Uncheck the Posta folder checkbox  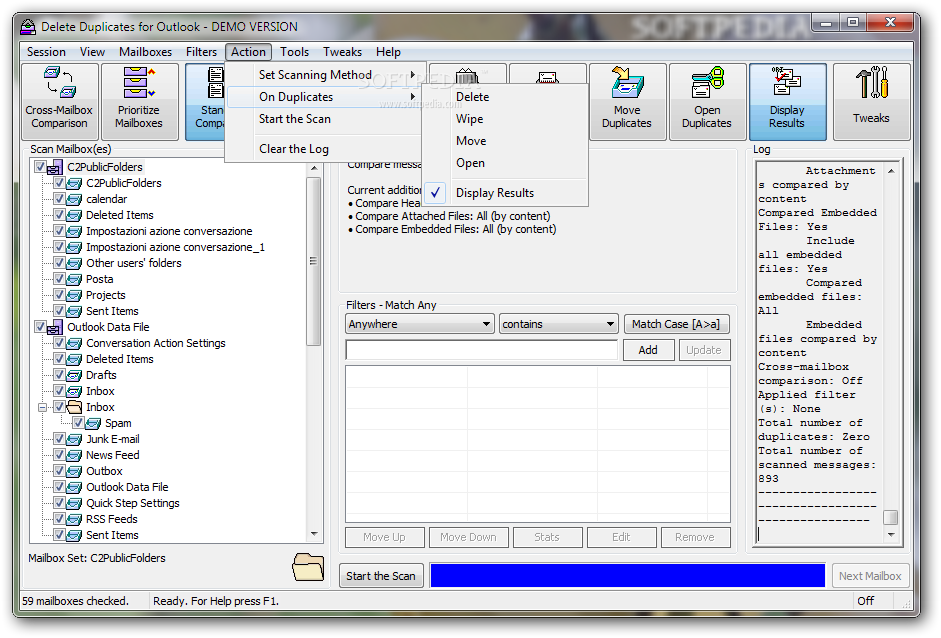click(59, 278)
